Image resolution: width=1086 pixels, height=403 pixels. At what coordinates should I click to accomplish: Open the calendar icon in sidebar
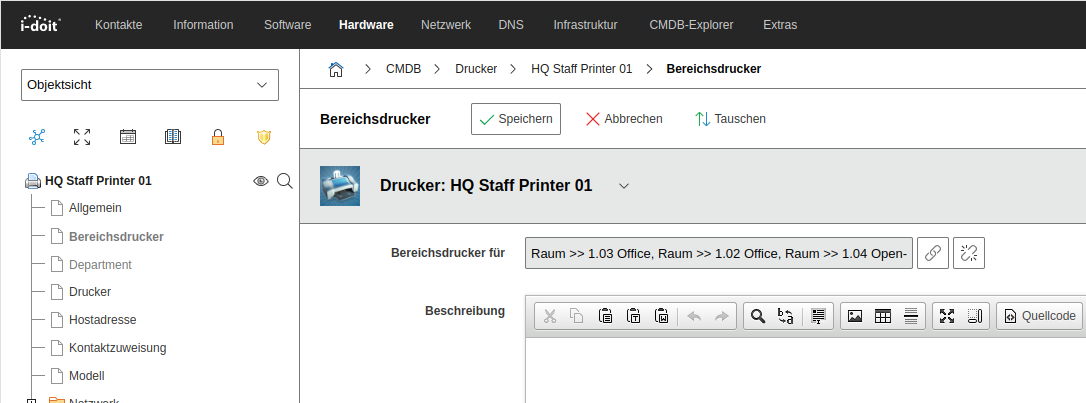[128, 137]
